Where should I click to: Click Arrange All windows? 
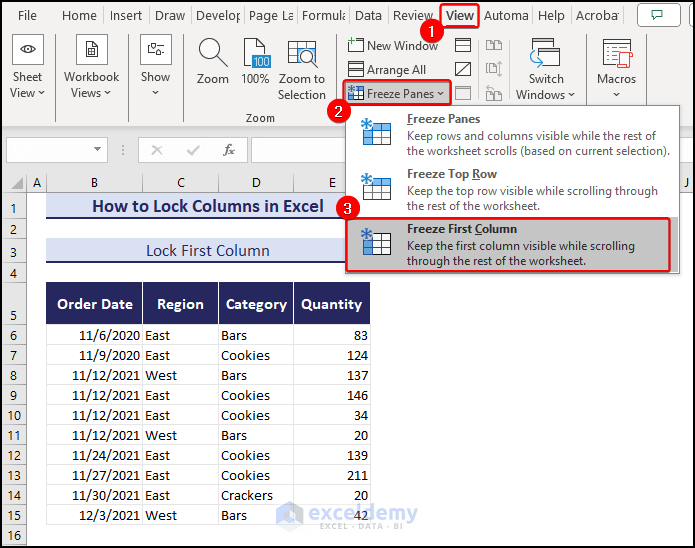(387, 70)
